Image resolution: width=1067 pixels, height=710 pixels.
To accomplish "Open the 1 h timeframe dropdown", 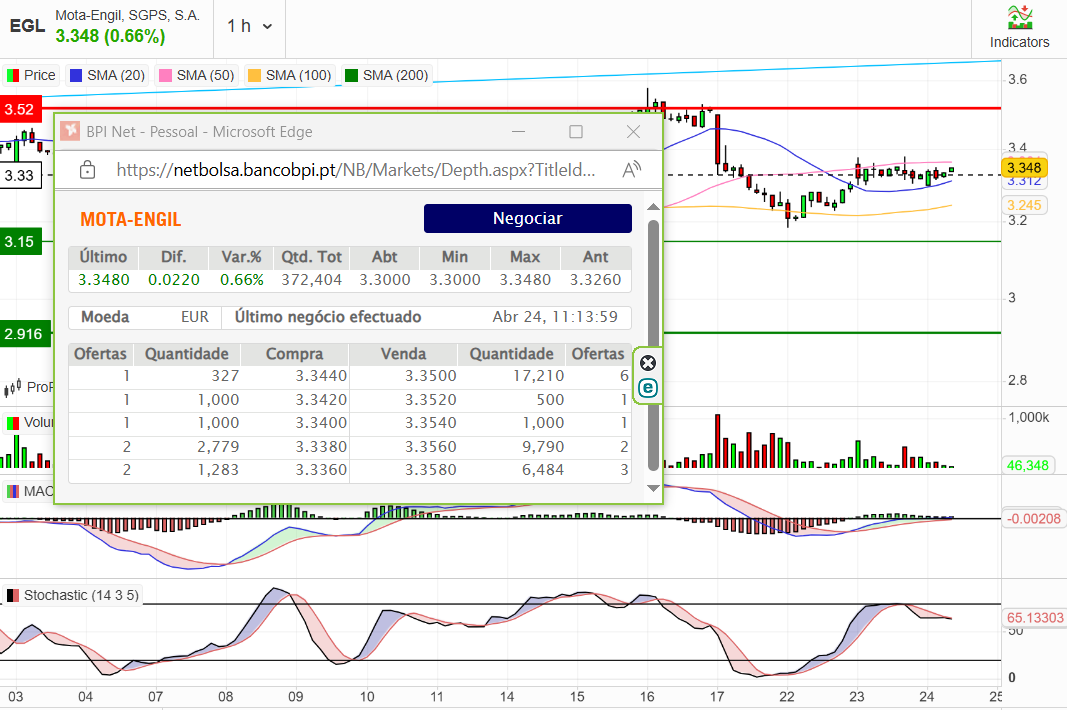I will 249,27.
